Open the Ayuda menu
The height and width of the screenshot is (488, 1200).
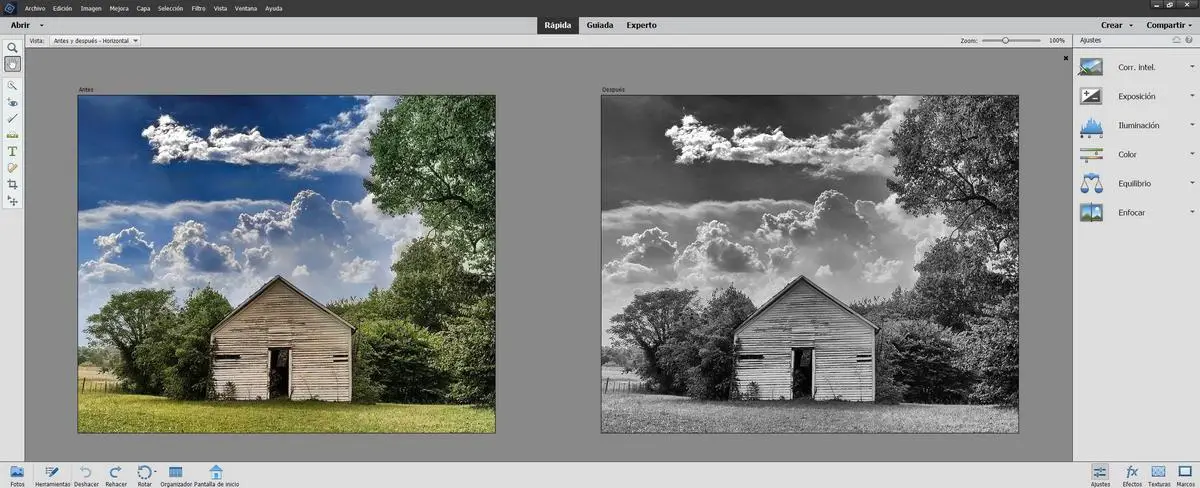[x=273, y=8]
